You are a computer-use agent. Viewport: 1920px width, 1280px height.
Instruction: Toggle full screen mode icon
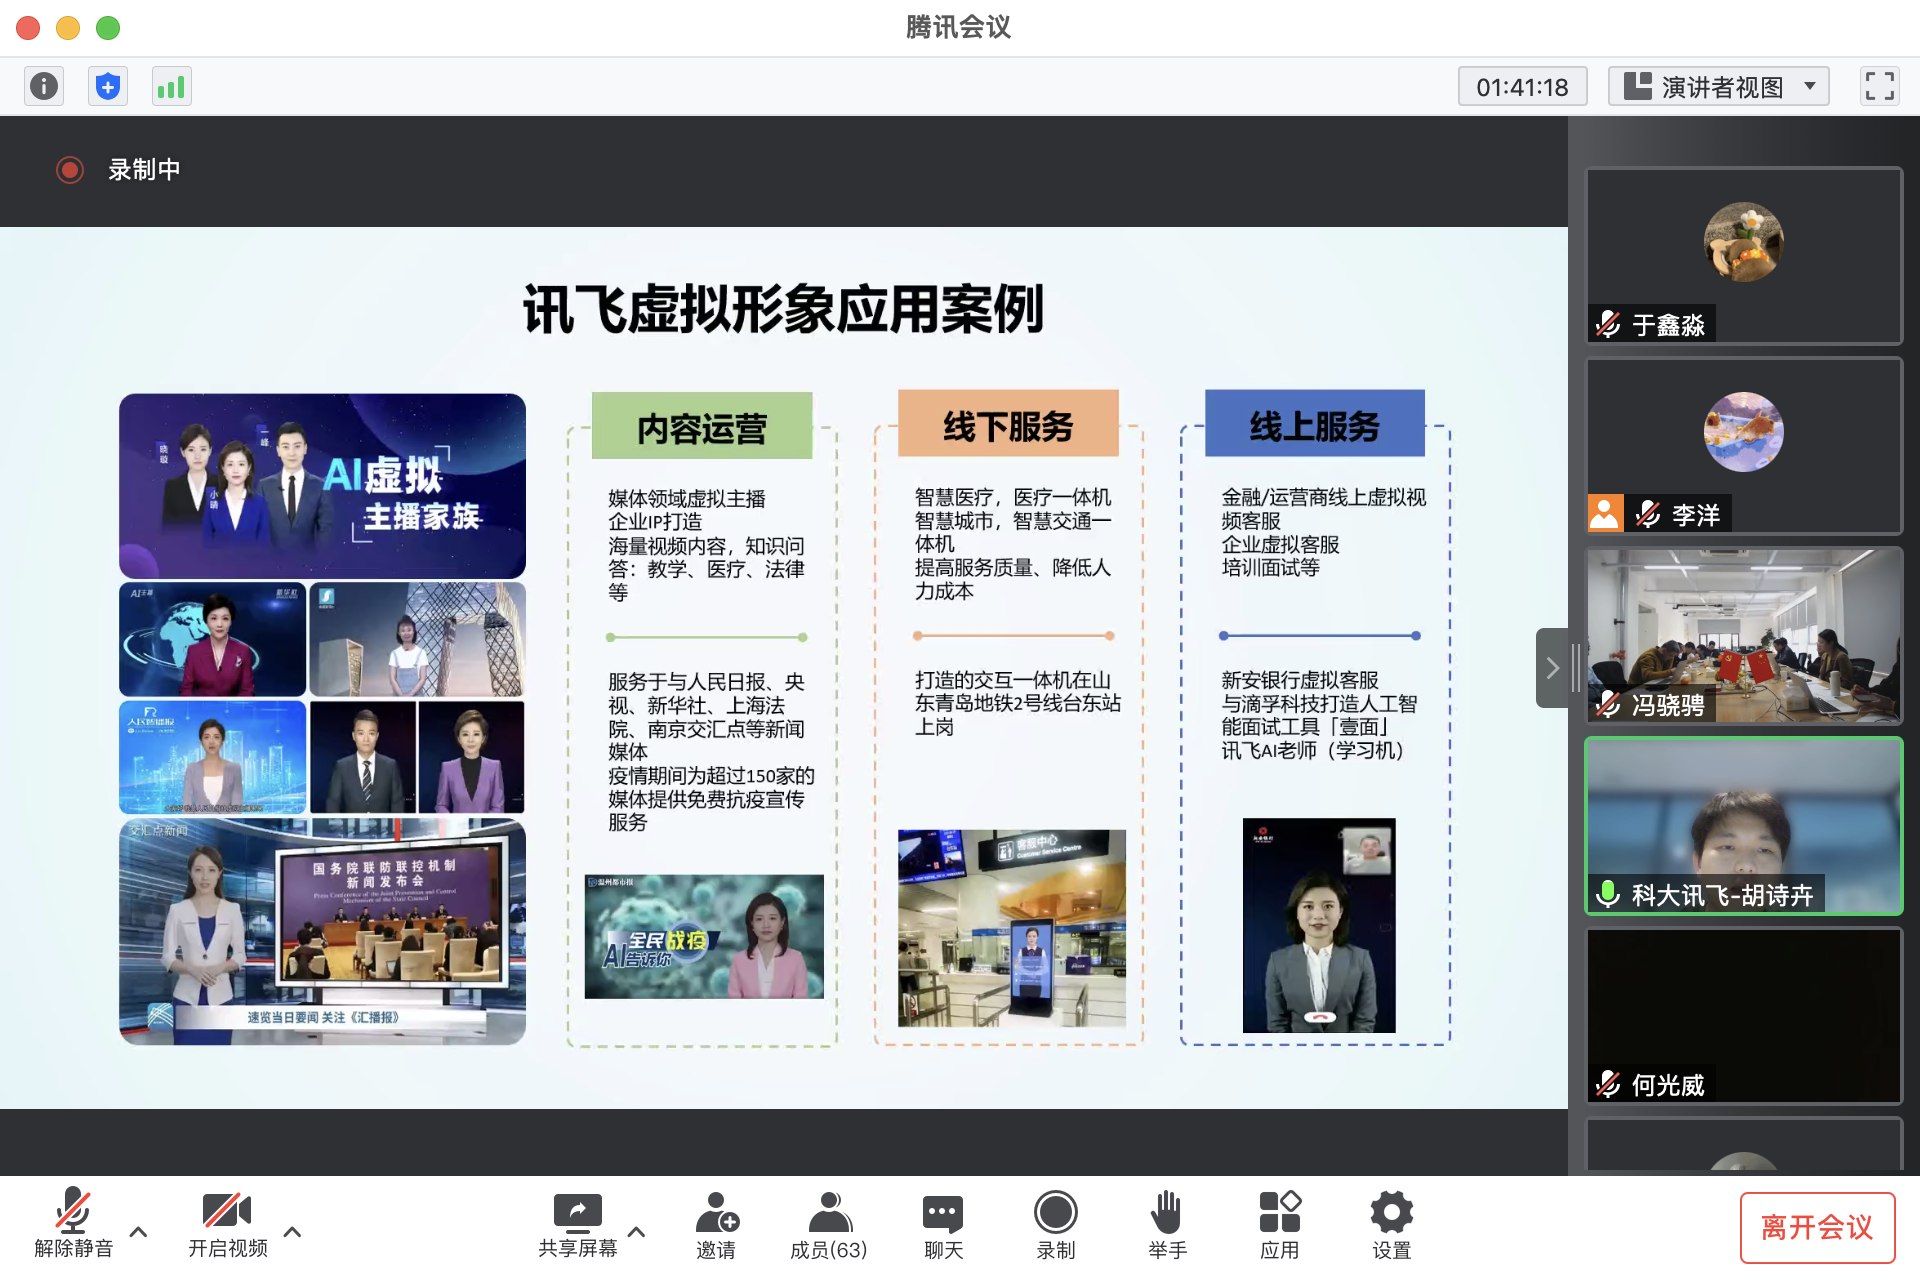(1879, 86)
